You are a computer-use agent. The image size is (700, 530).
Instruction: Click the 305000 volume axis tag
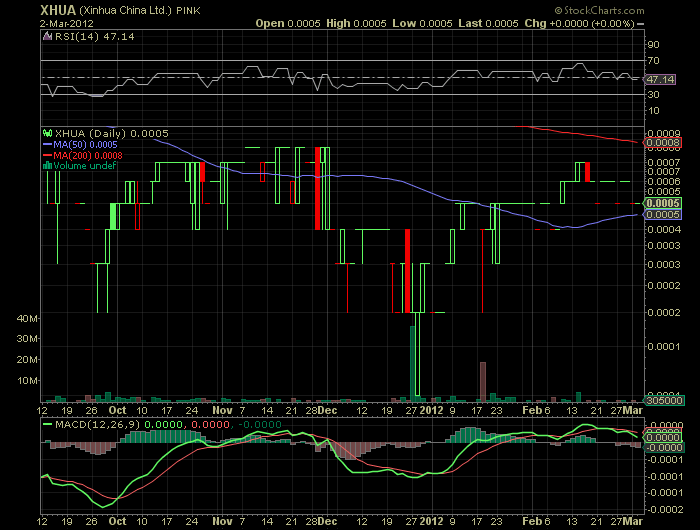coord(664,401)
